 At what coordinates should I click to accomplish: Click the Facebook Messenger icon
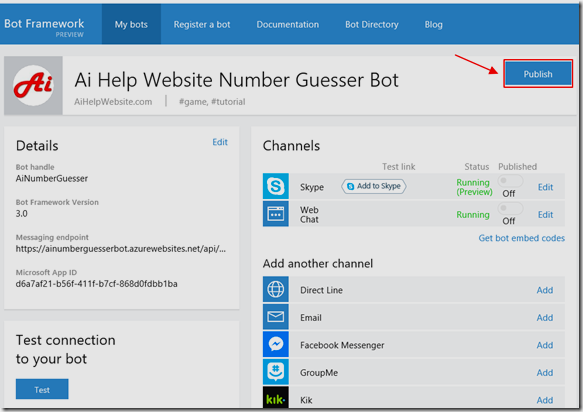tap(276, 344)
